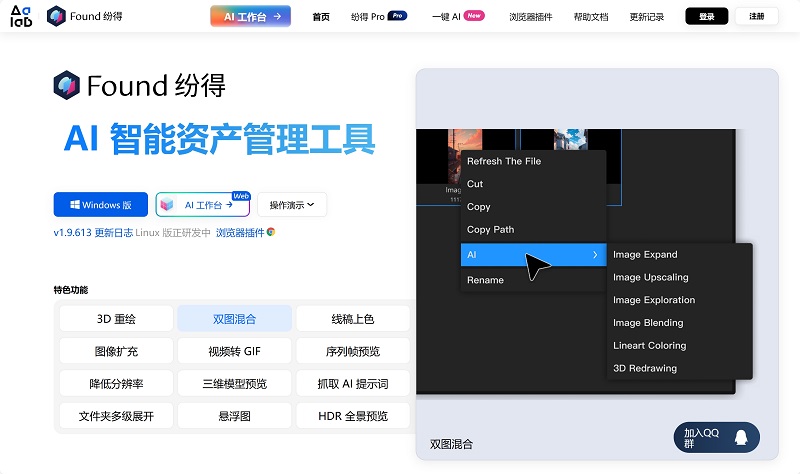Click the blue sky image thumbnail in demo
Viewport: 800px width, 474px height.
(x=570, y=140)
